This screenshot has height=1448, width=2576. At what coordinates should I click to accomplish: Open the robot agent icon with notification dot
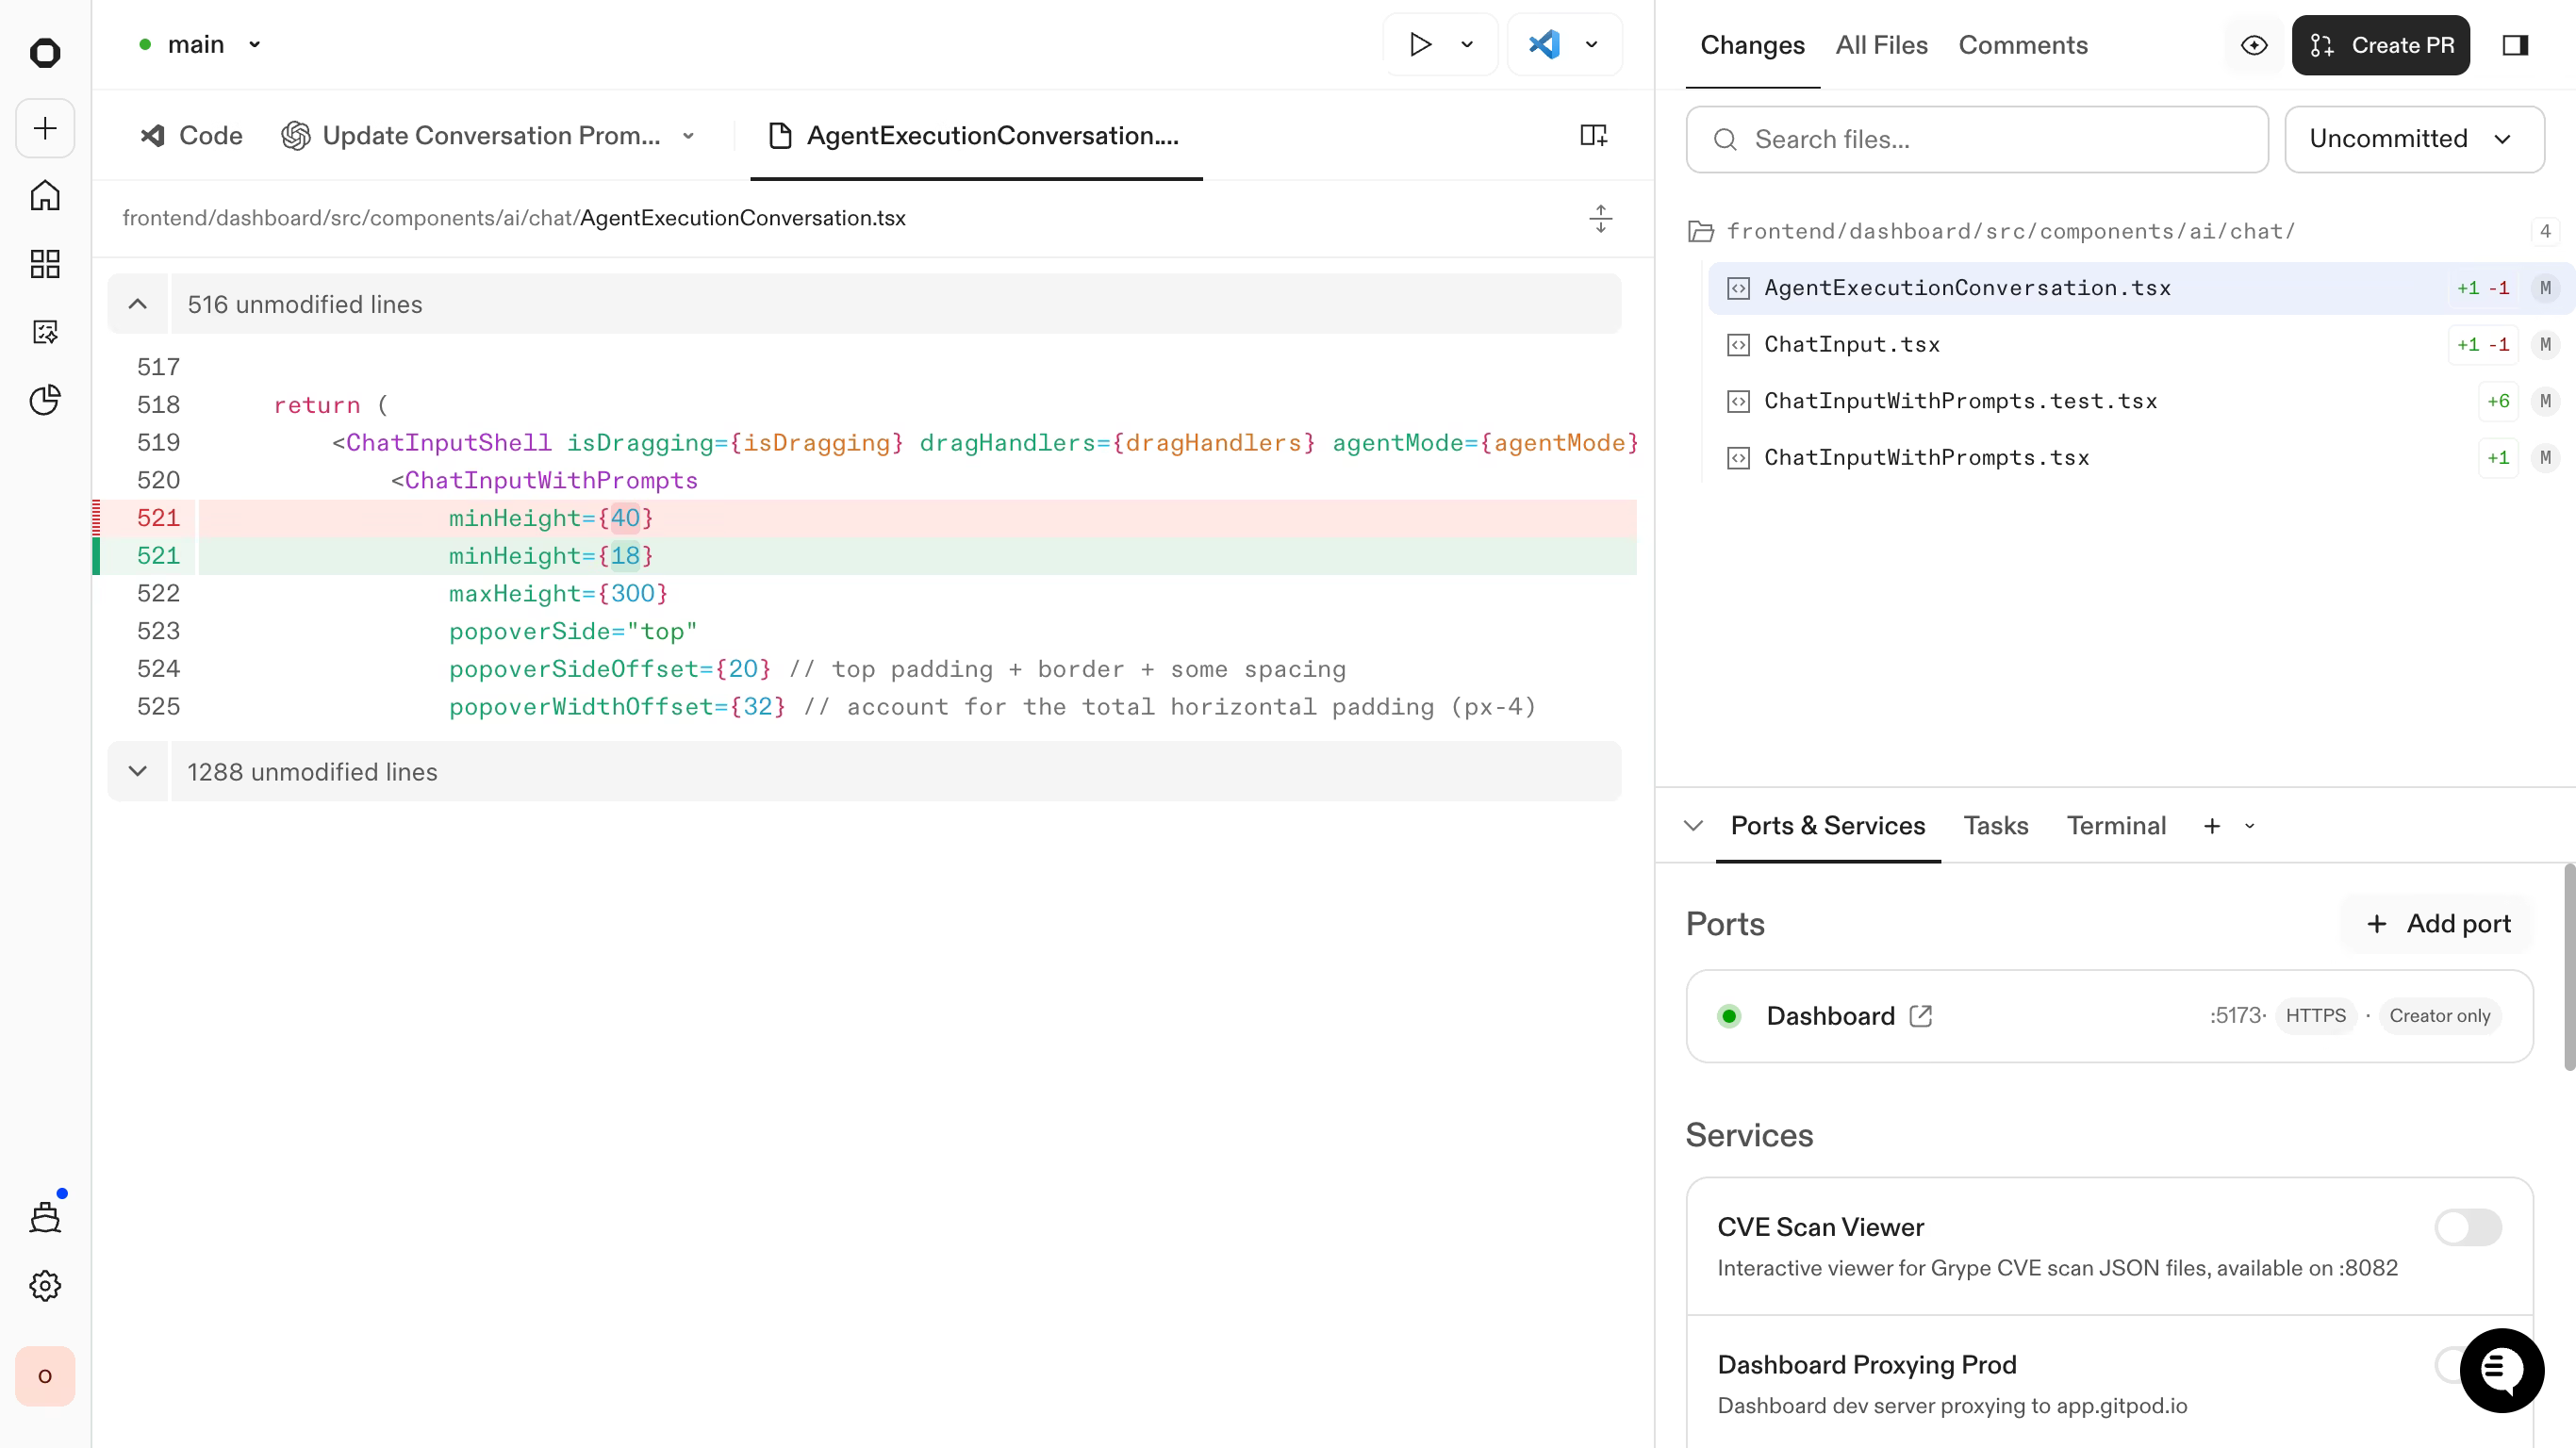tap(45, 1217)
